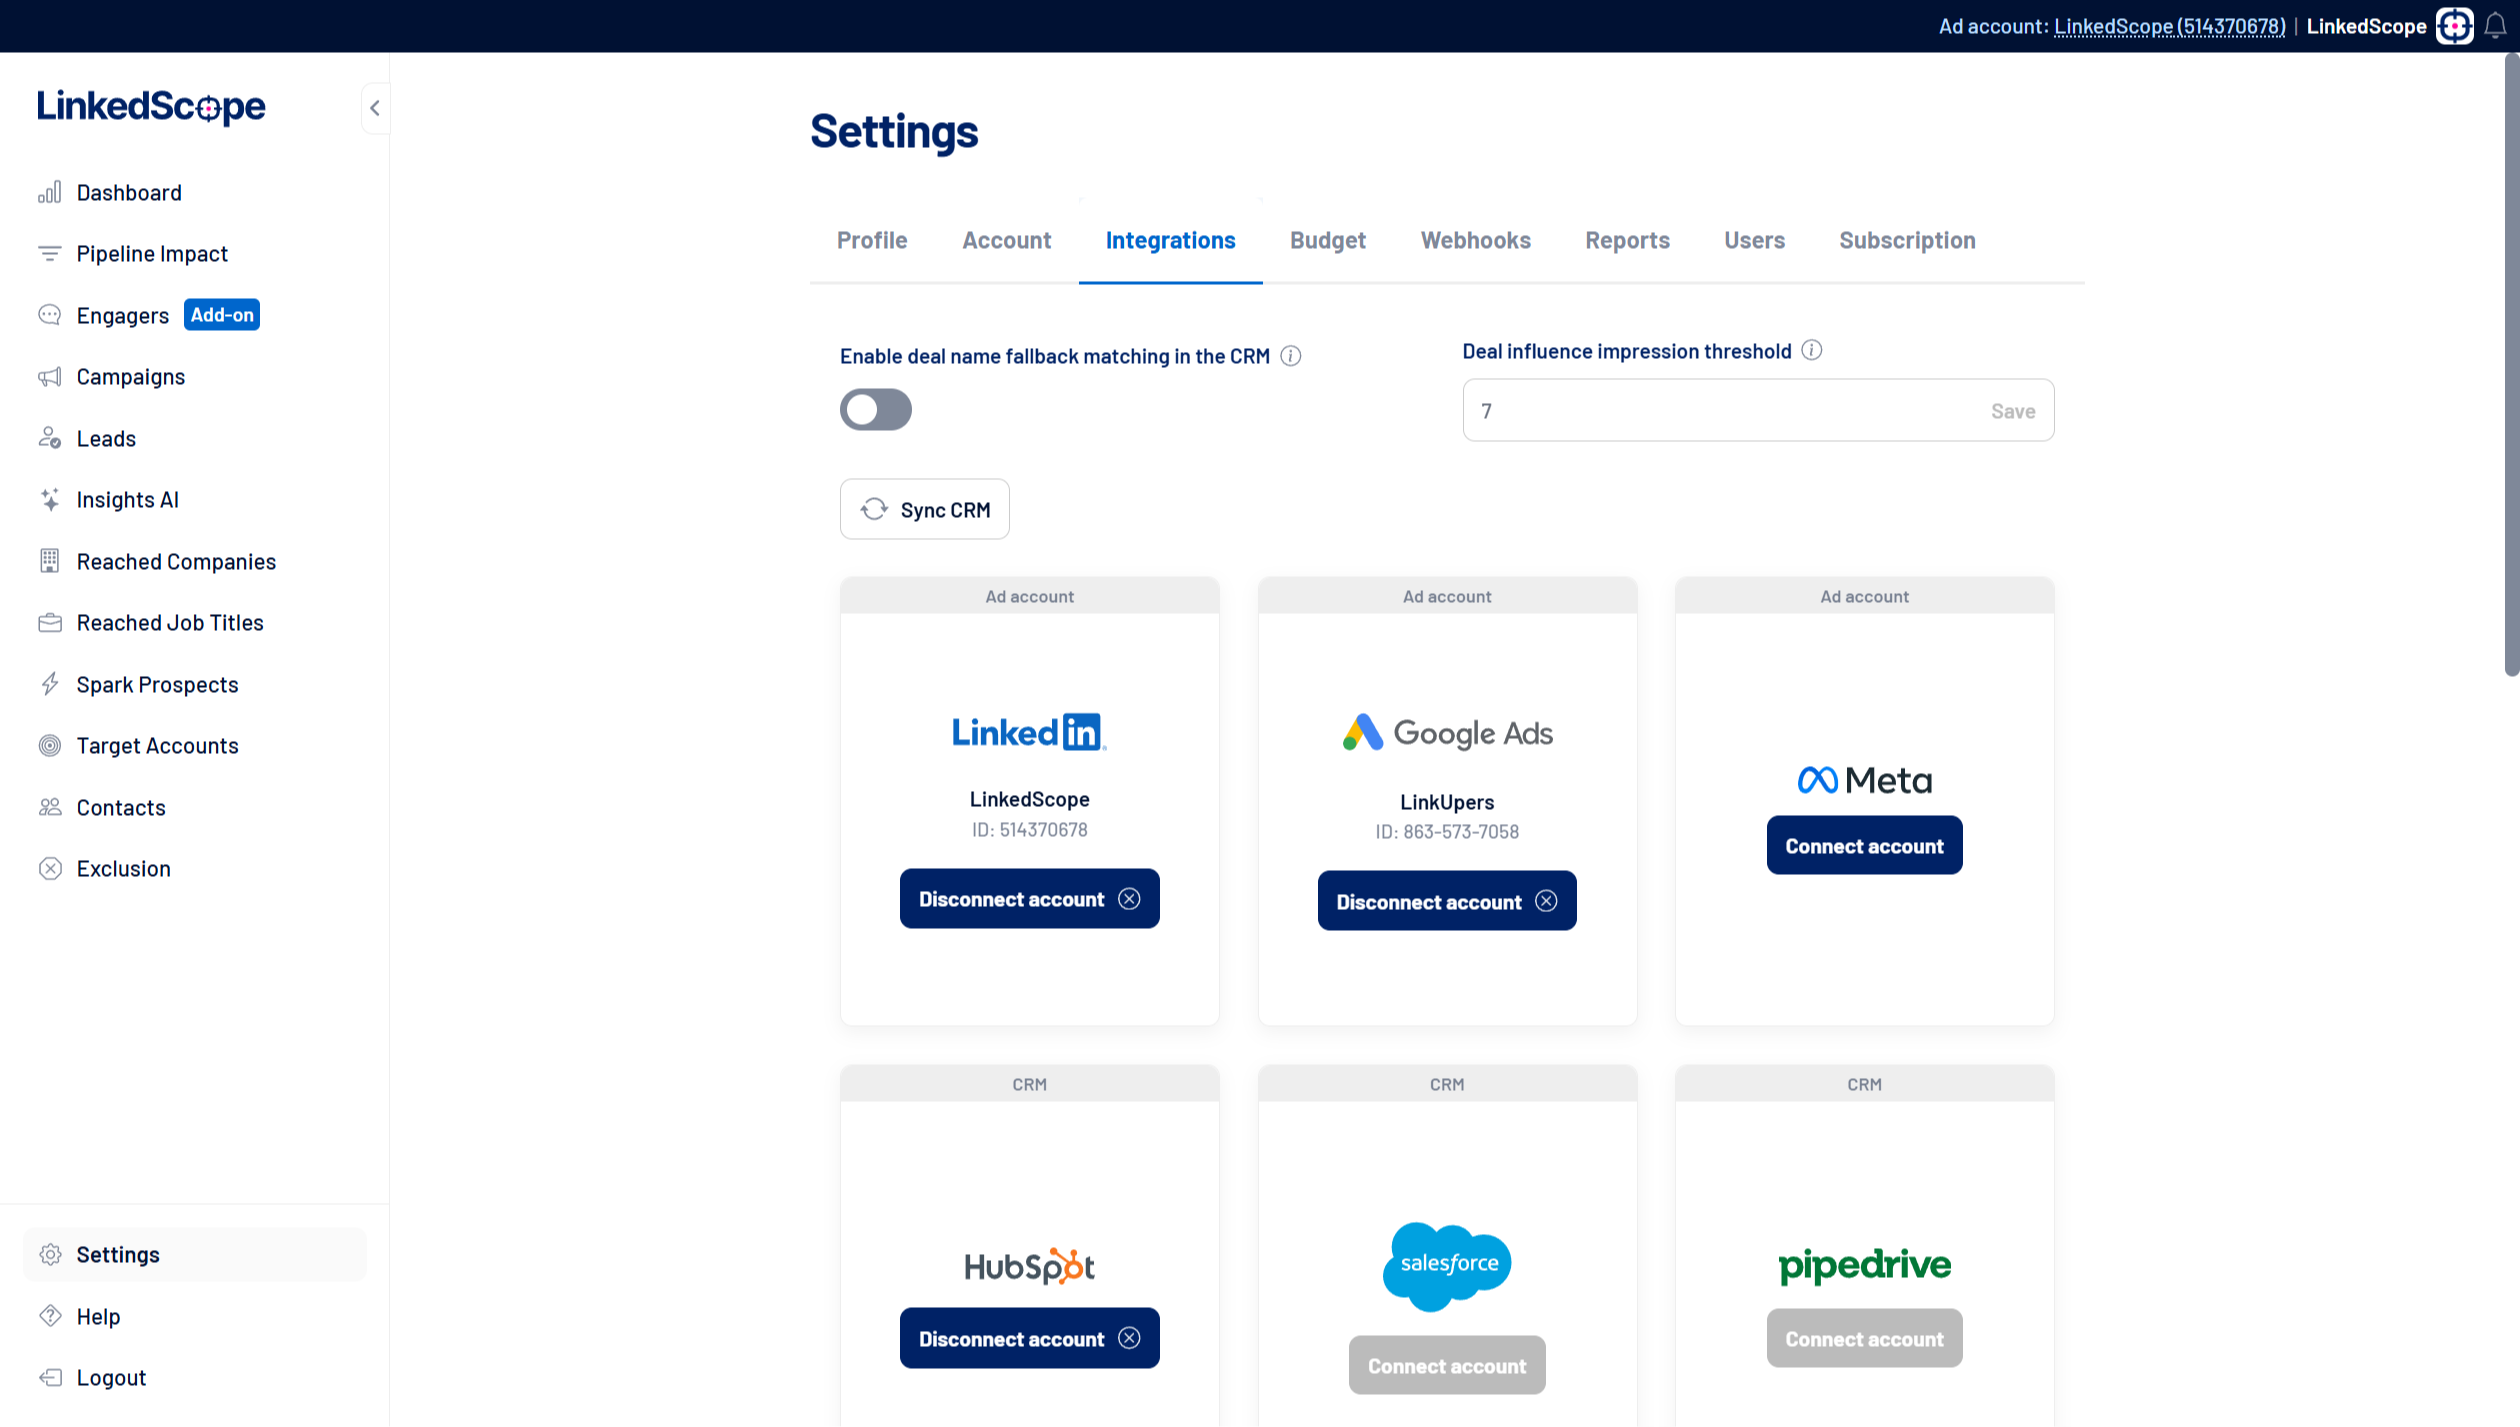Viewport: 2520px width, 1427px height.
Task: Click the Meta logo
Action: 1864,780
